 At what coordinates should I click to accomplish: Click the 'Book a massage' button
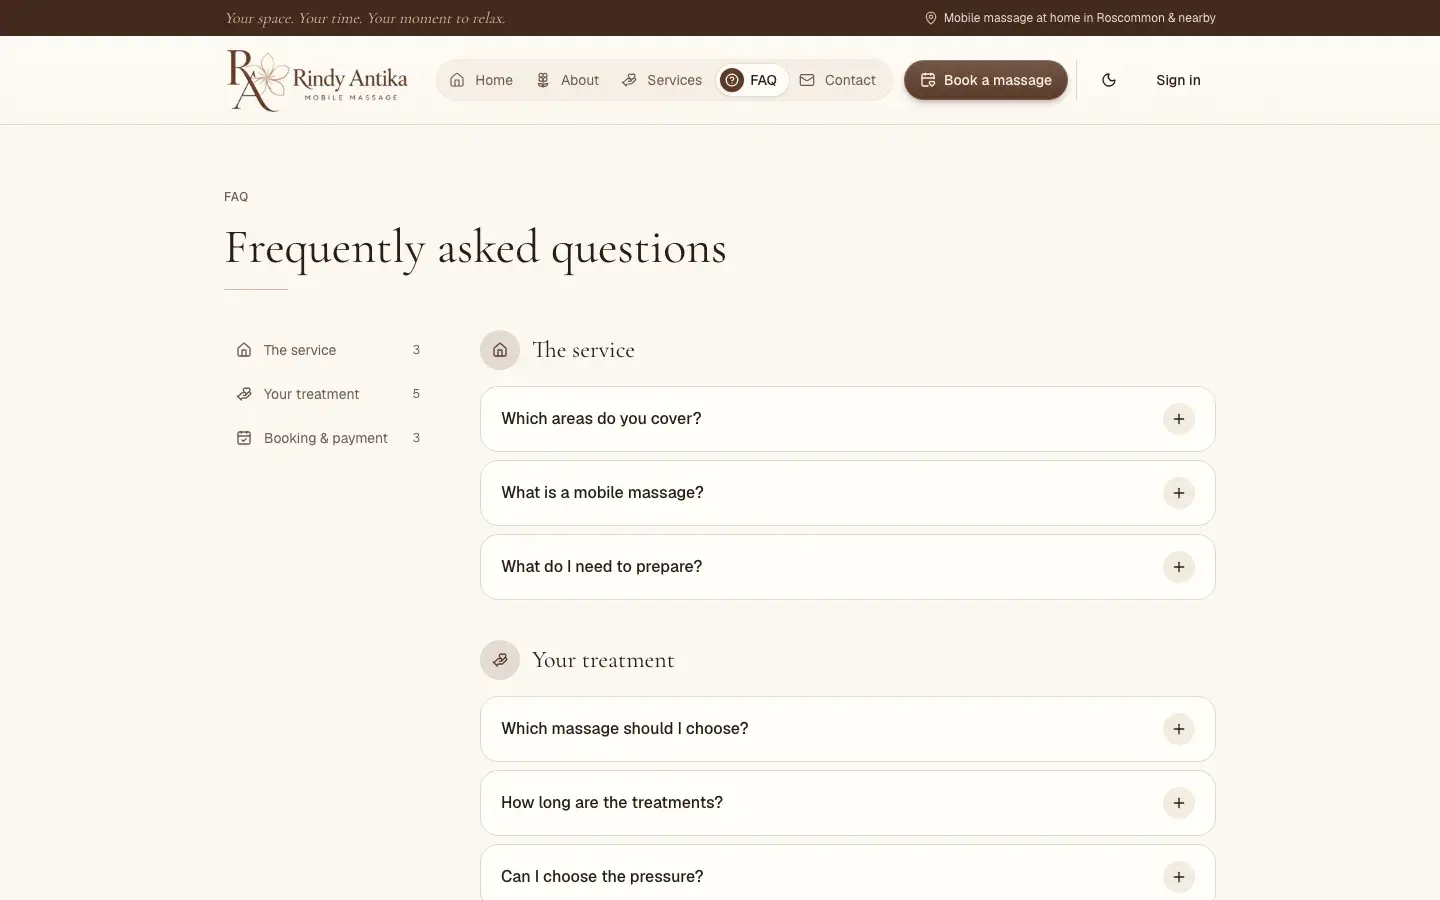pos(986,80)
